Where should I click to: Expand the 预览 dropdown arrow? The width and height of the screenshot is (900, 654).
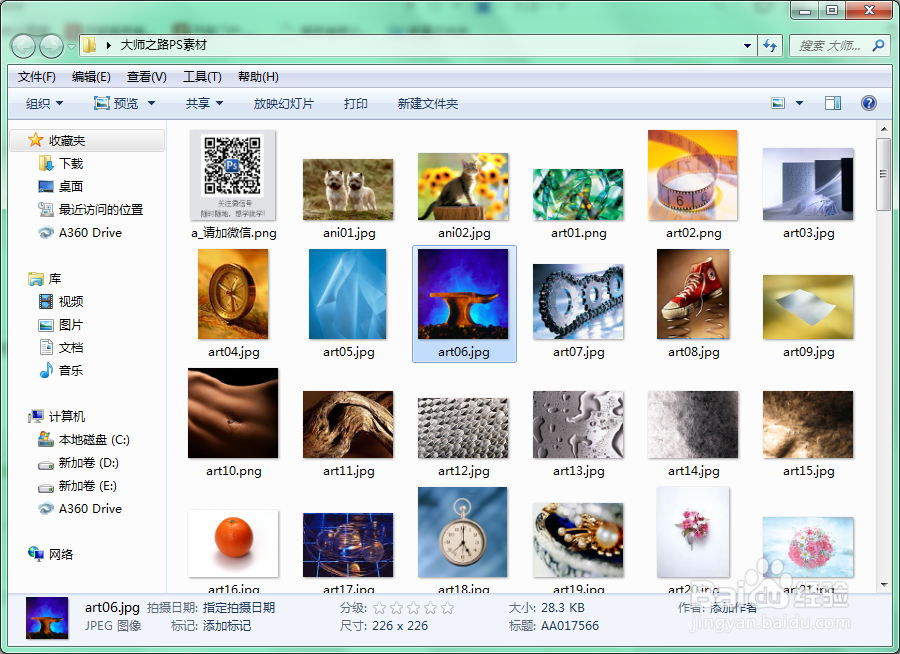152,103
